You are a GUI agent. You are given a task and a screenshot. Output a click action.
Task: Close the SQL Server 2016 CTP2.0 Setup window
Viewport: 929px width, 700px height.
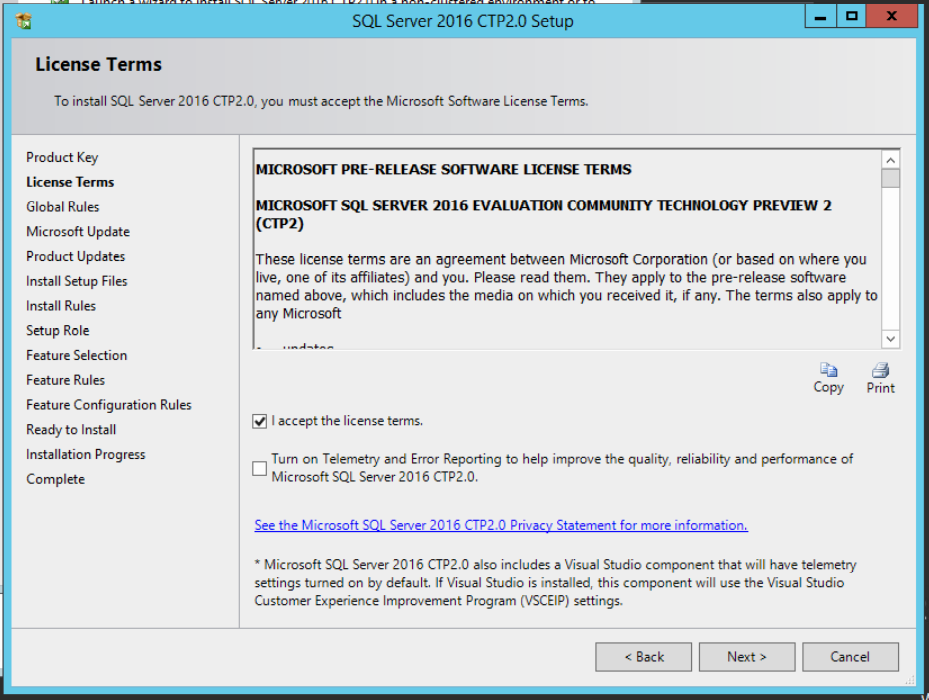[x=891, y=17]
